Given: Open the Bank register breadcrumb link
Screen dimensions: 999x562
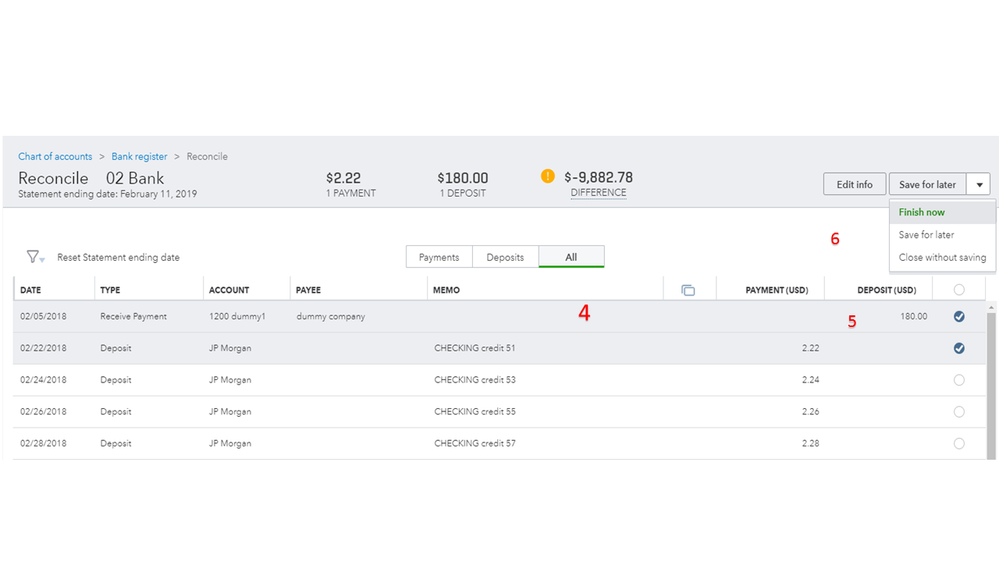Looking at the screenshot, I should [139, 157].
